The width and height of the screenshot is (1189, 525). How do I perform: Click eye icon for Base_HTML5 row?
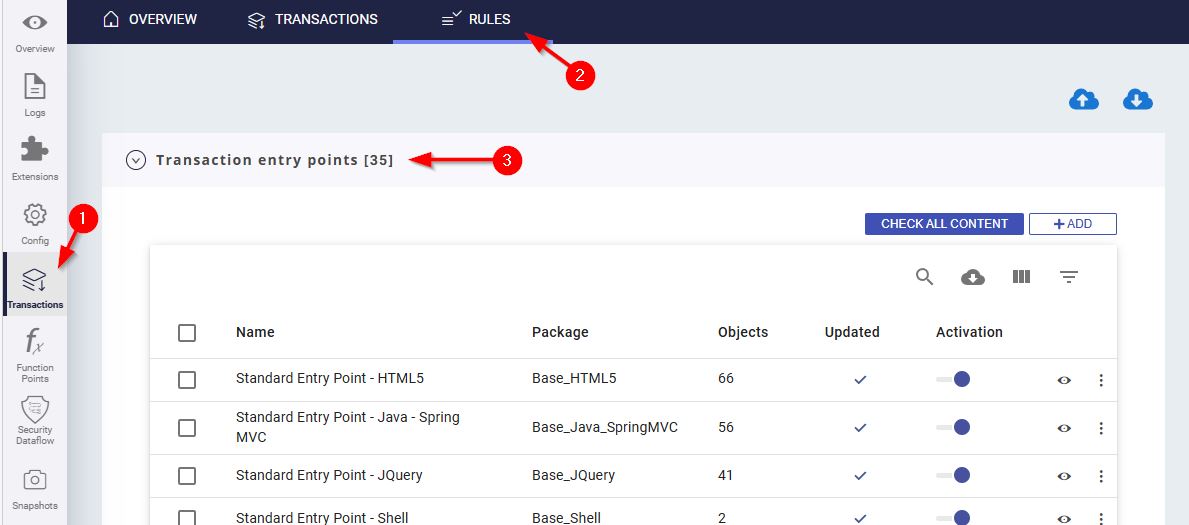tap(1064, 380)
